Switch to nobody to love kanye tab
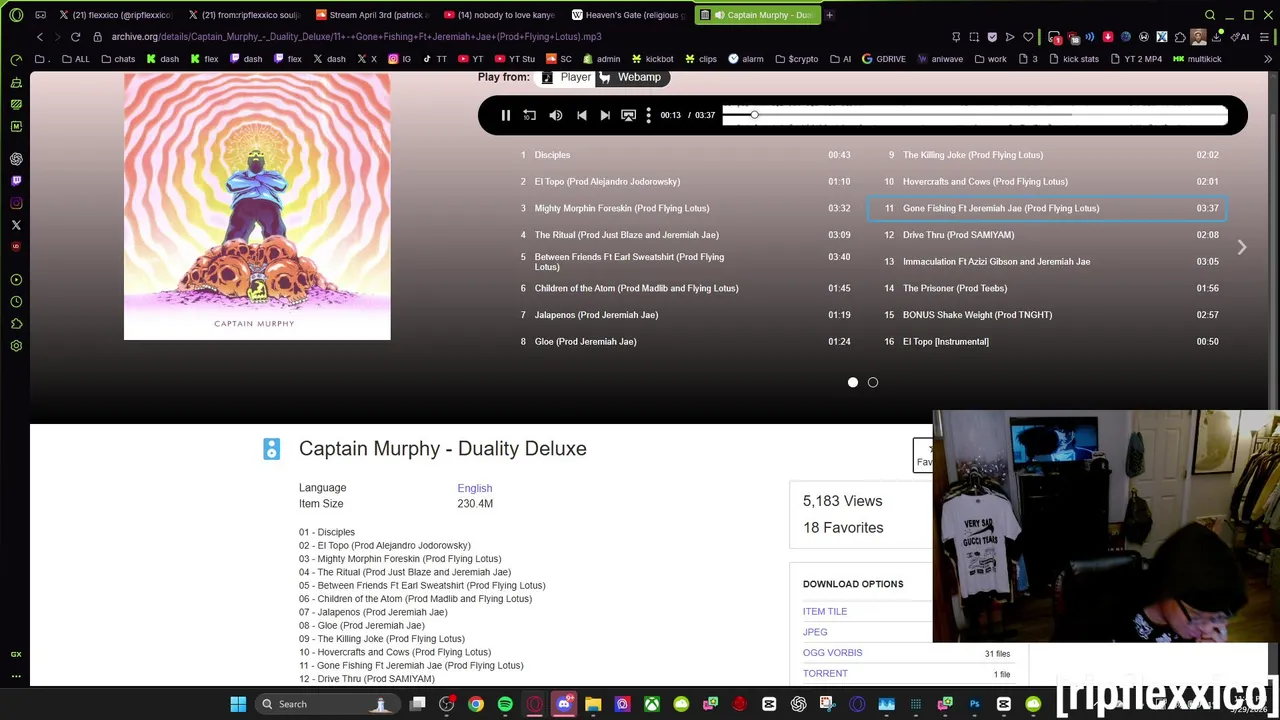This screenshot has height=720, width=1280. point(500,15)
